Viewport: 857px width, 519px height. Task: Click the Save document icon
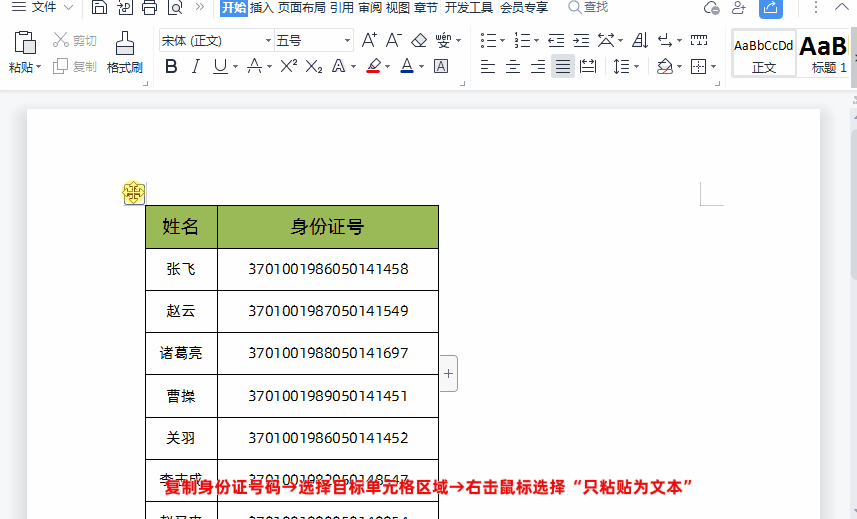(99, 7)
